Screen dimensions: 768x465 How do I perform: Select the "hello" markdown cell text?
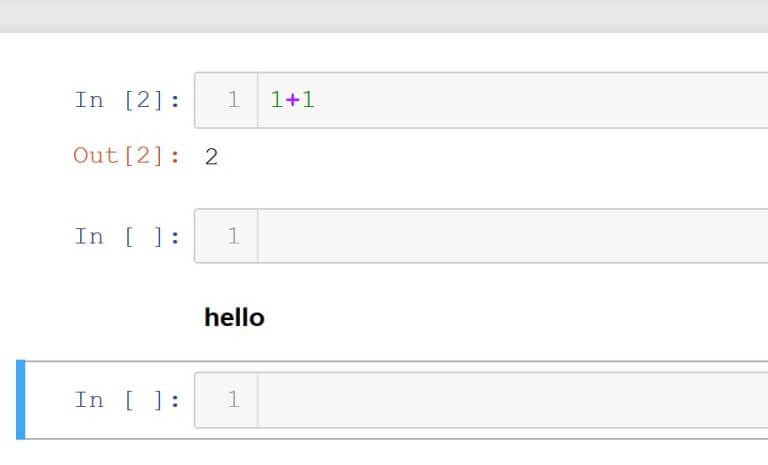tap(234, 318)
